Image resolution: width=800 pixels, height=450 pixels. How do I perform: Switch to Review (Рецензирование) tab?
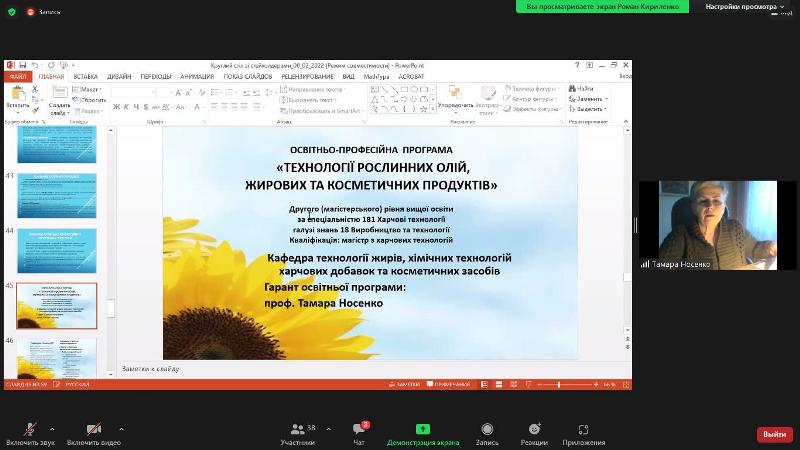coord(307,77)
